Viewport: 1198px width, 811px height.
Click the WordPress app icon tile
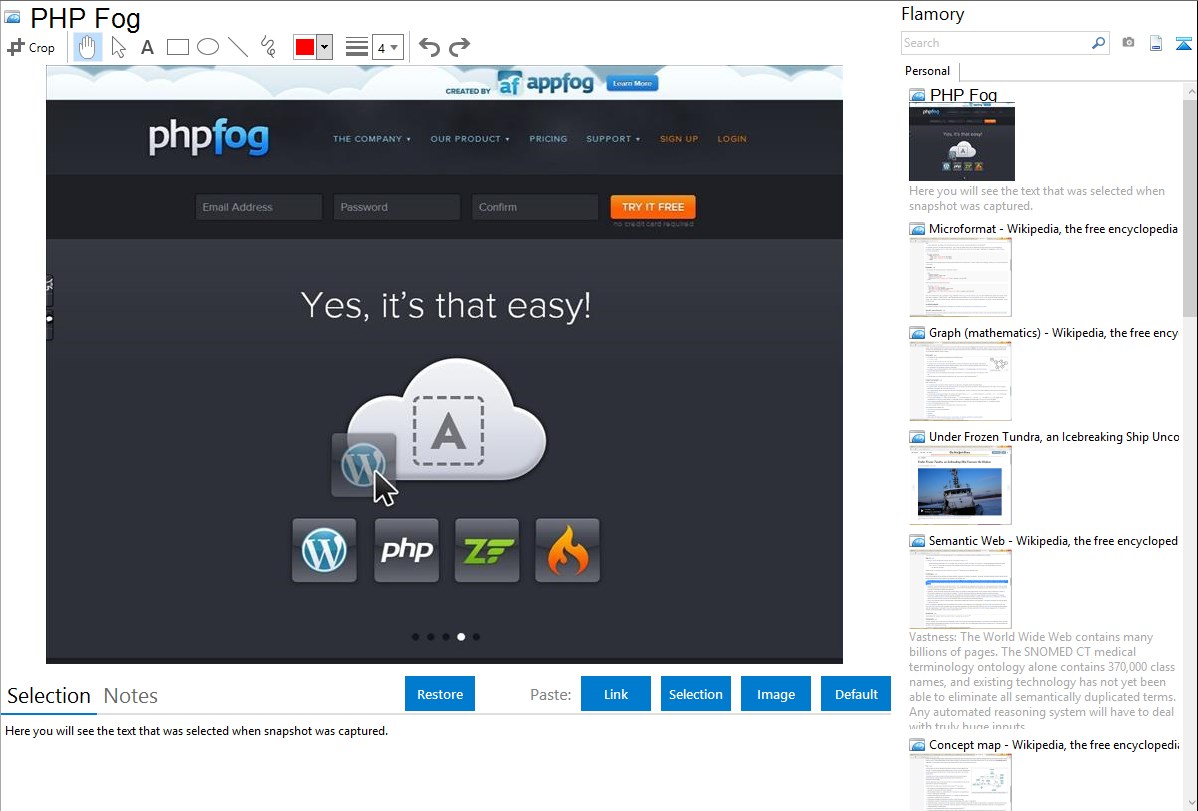tap(324, 550)
